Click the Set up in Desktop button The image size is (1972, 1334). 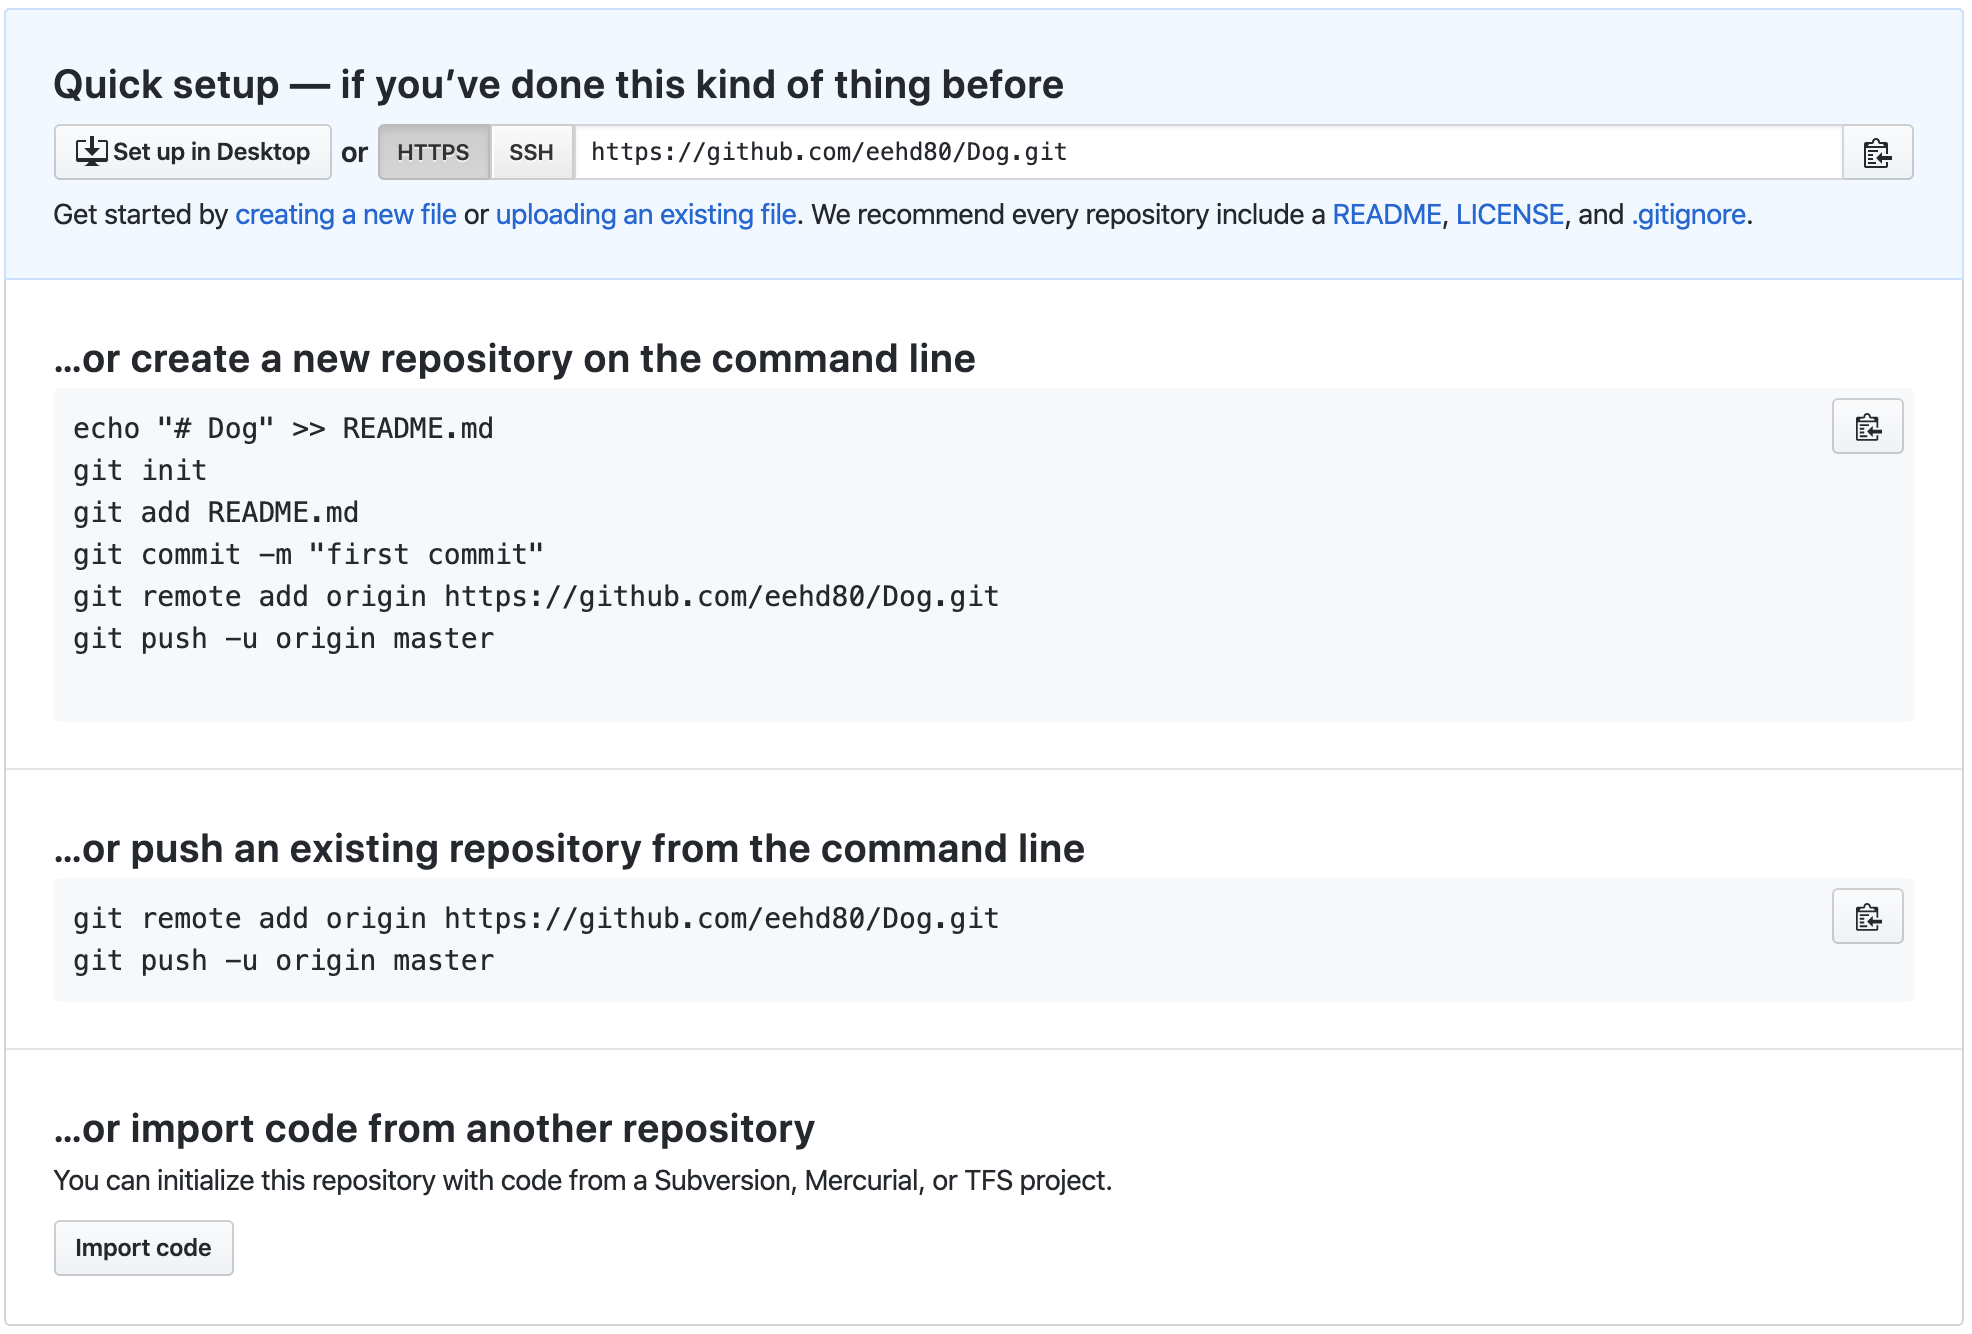193,152
